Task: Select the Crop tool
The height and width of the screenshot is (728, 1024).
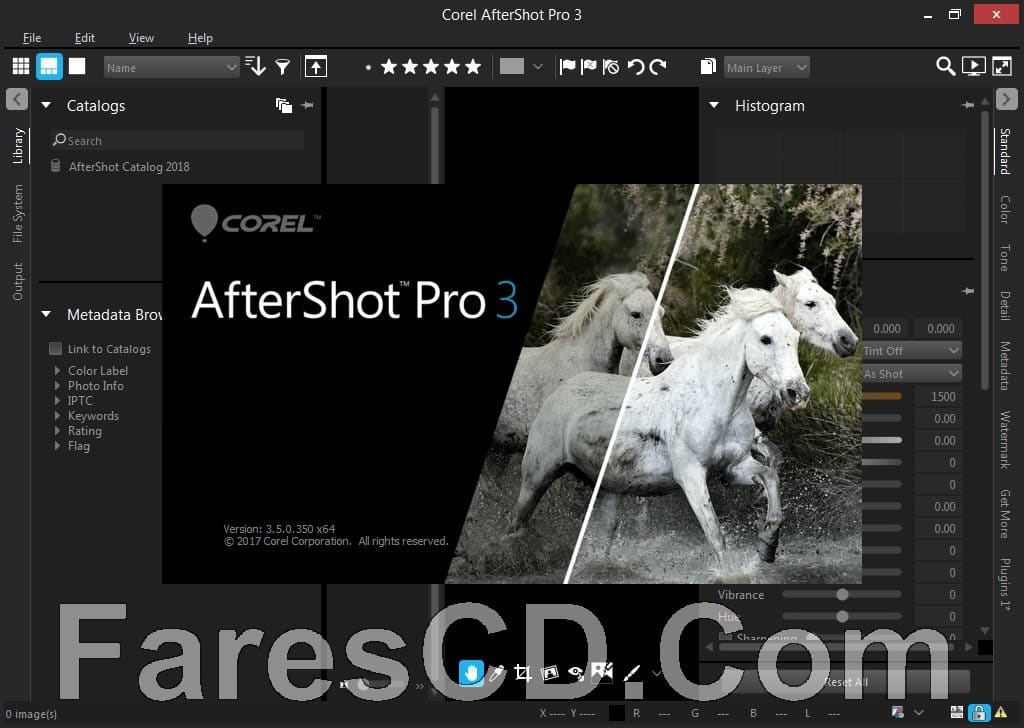Action: [522, 673]
